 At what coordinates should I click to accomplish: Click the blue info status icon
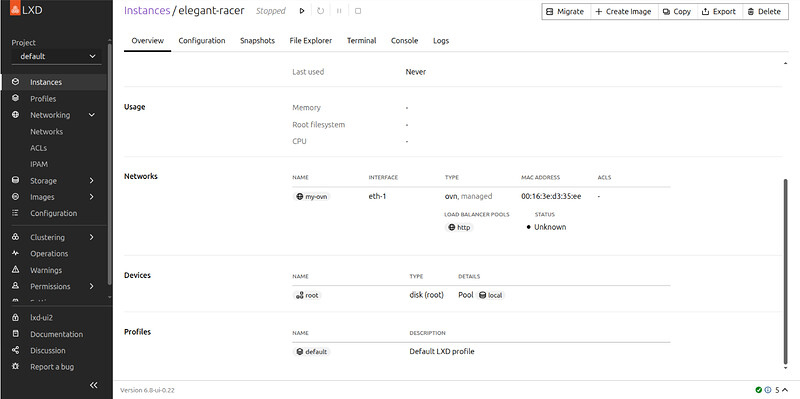767,390
